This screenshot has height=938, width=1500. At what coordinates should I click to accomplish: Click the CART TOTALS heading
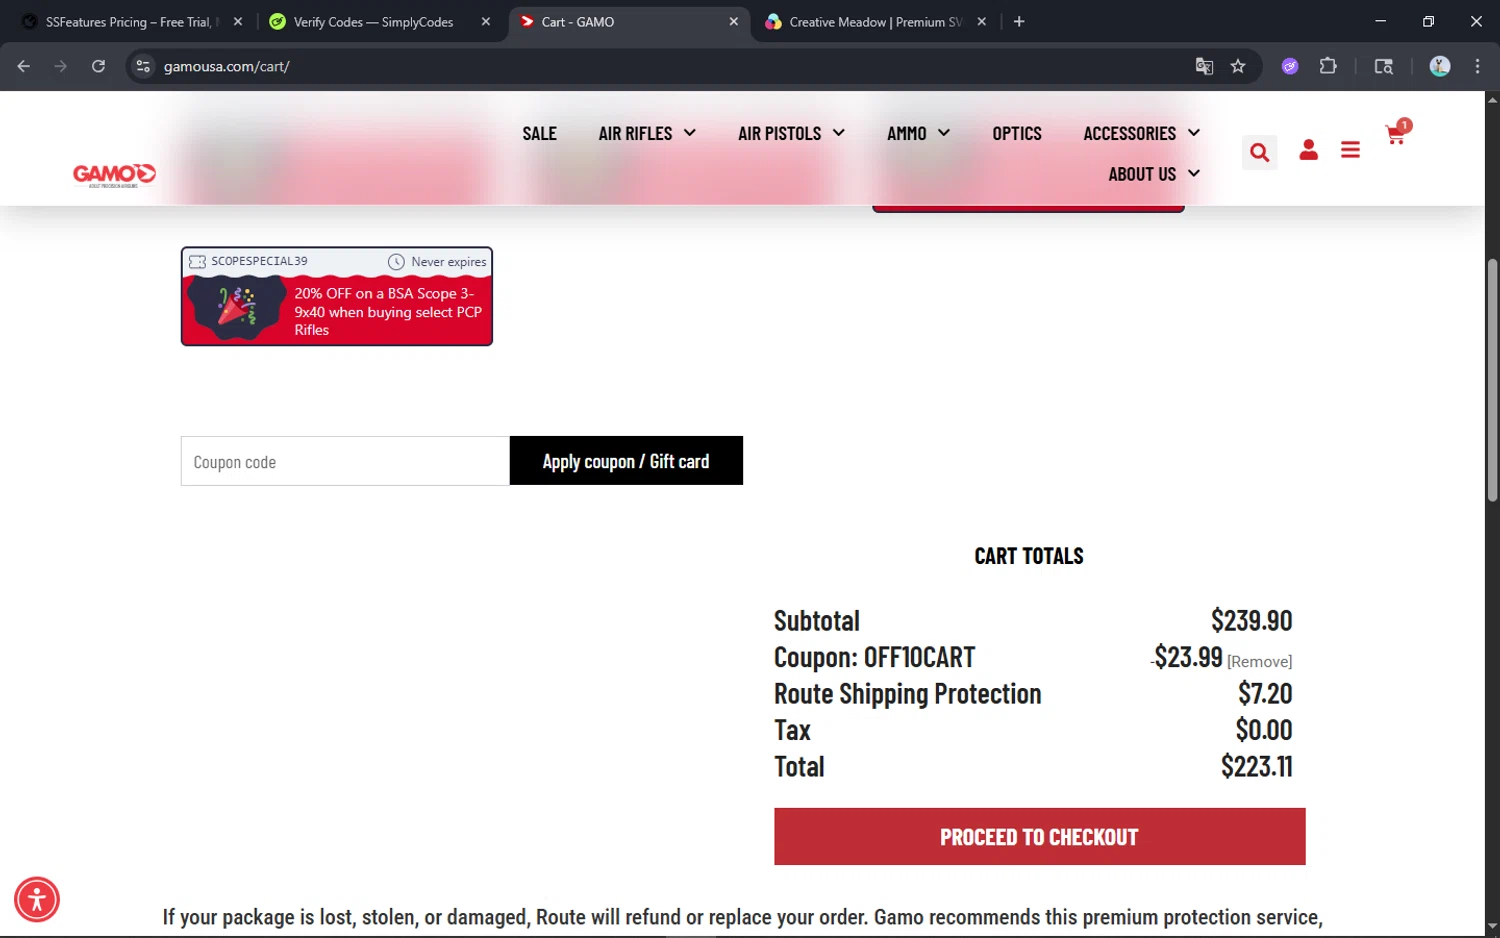point(1029,556)
